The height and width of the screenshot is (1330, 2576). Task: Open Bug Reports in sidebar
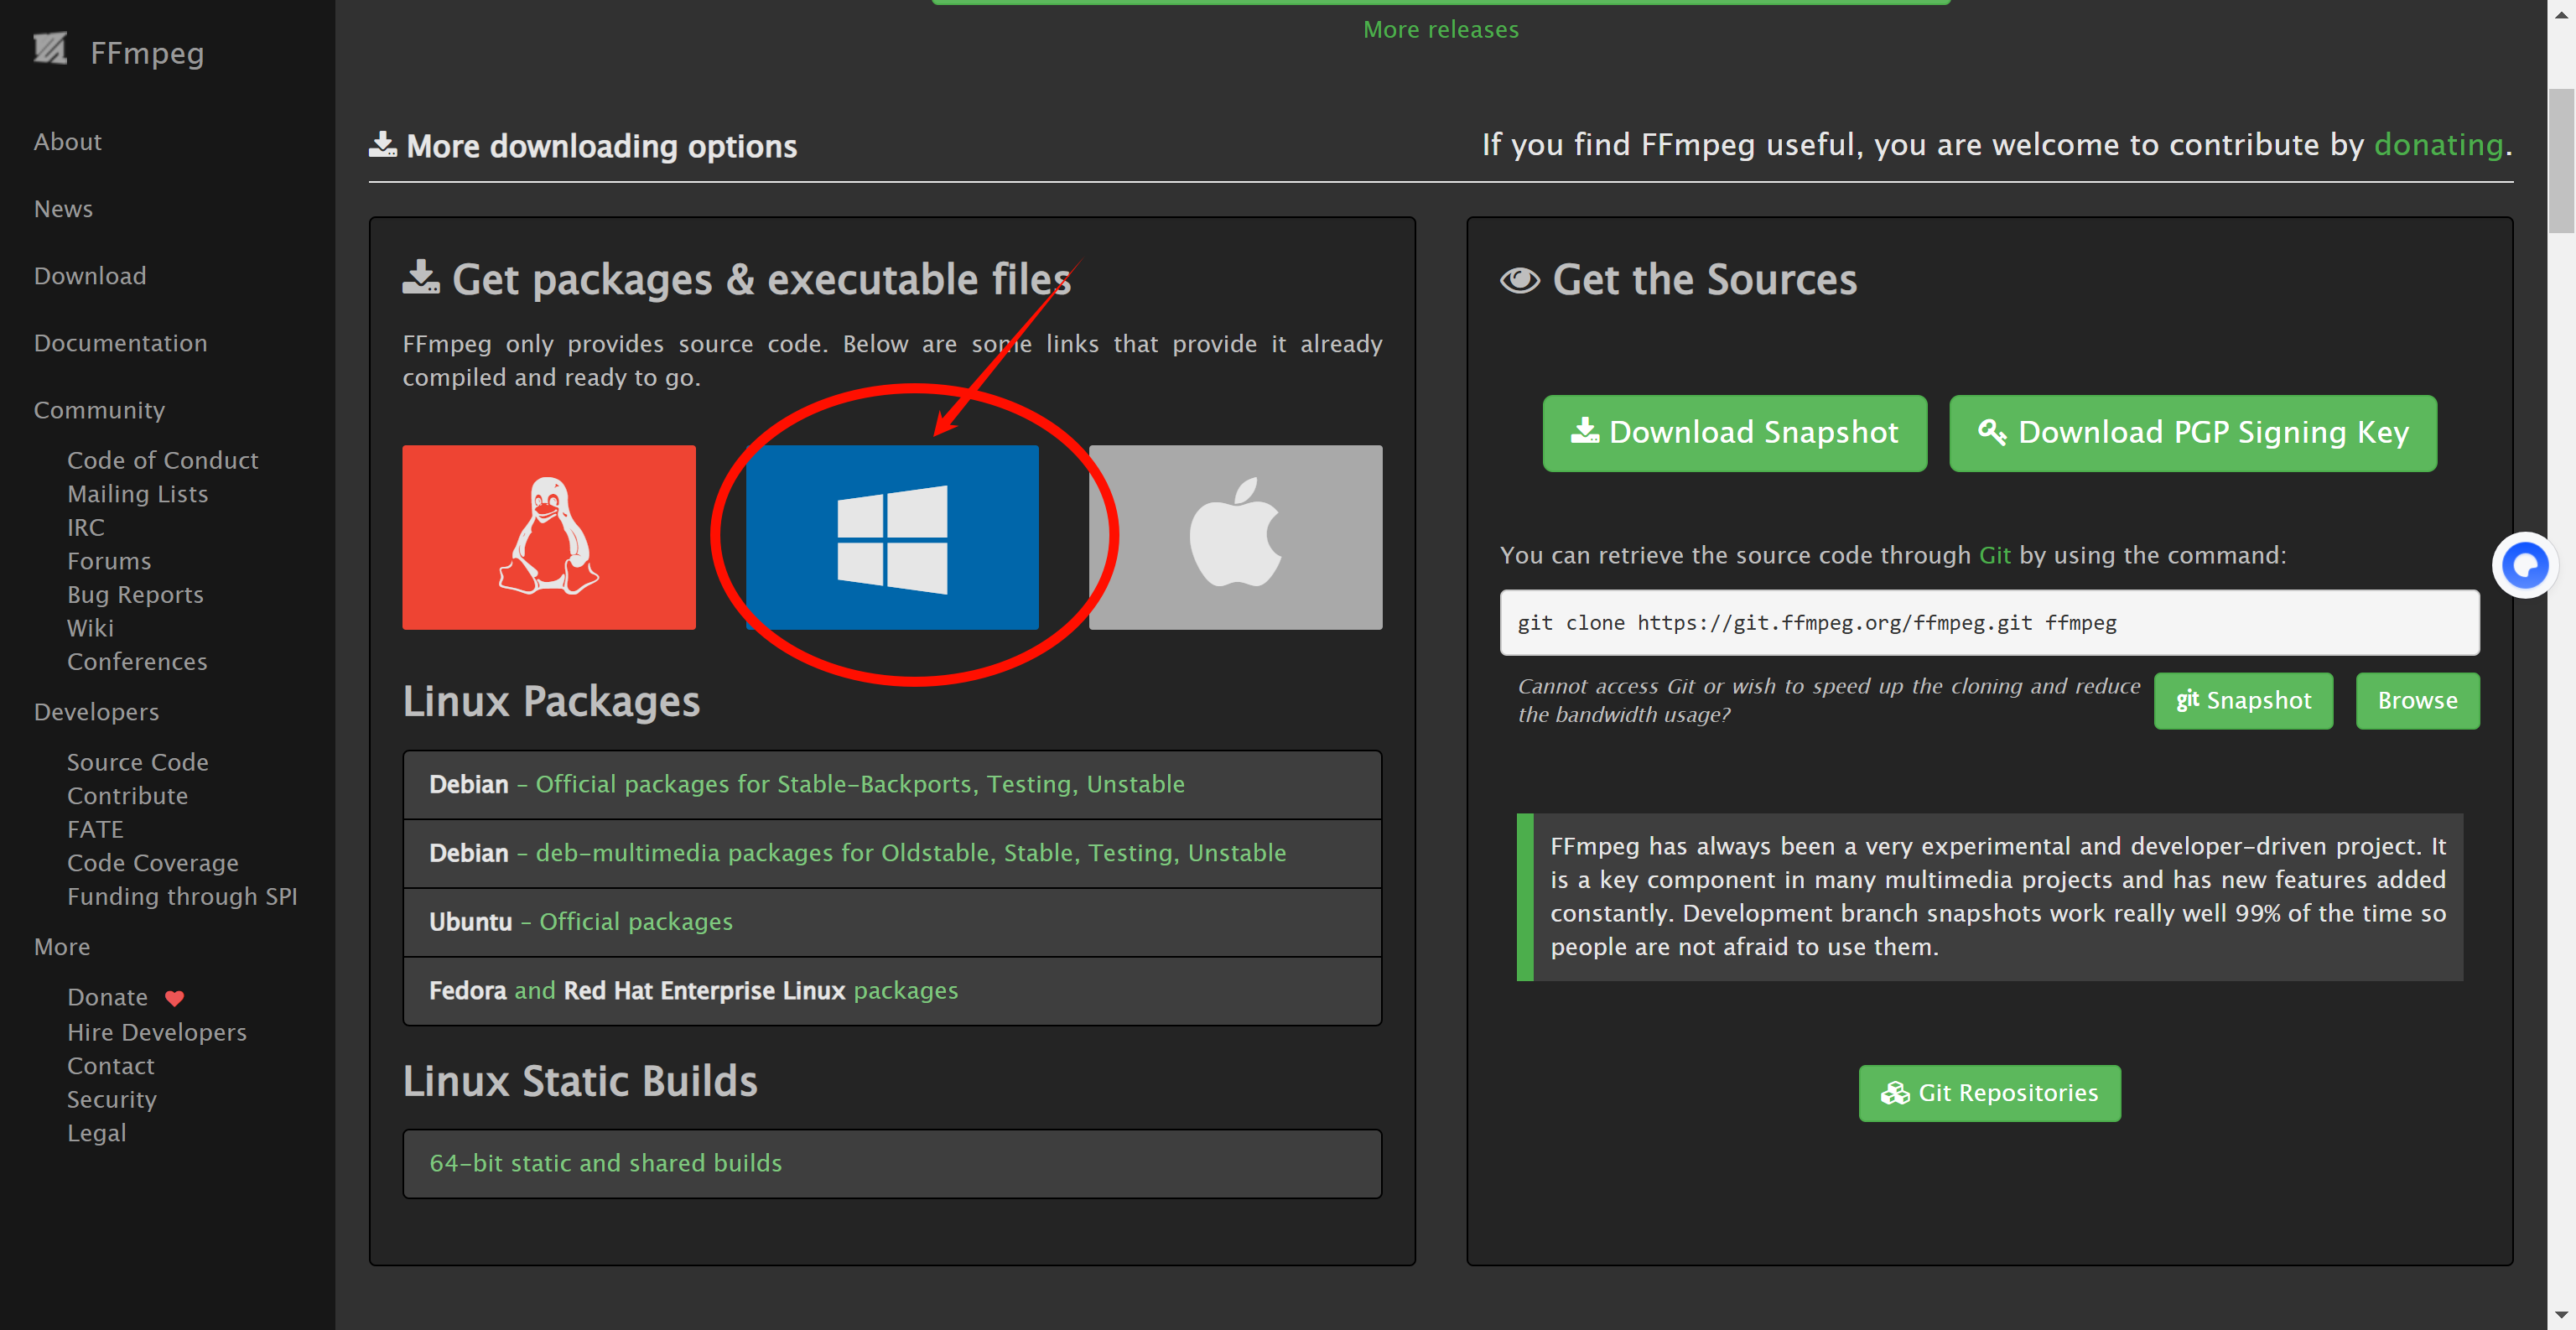135,595
